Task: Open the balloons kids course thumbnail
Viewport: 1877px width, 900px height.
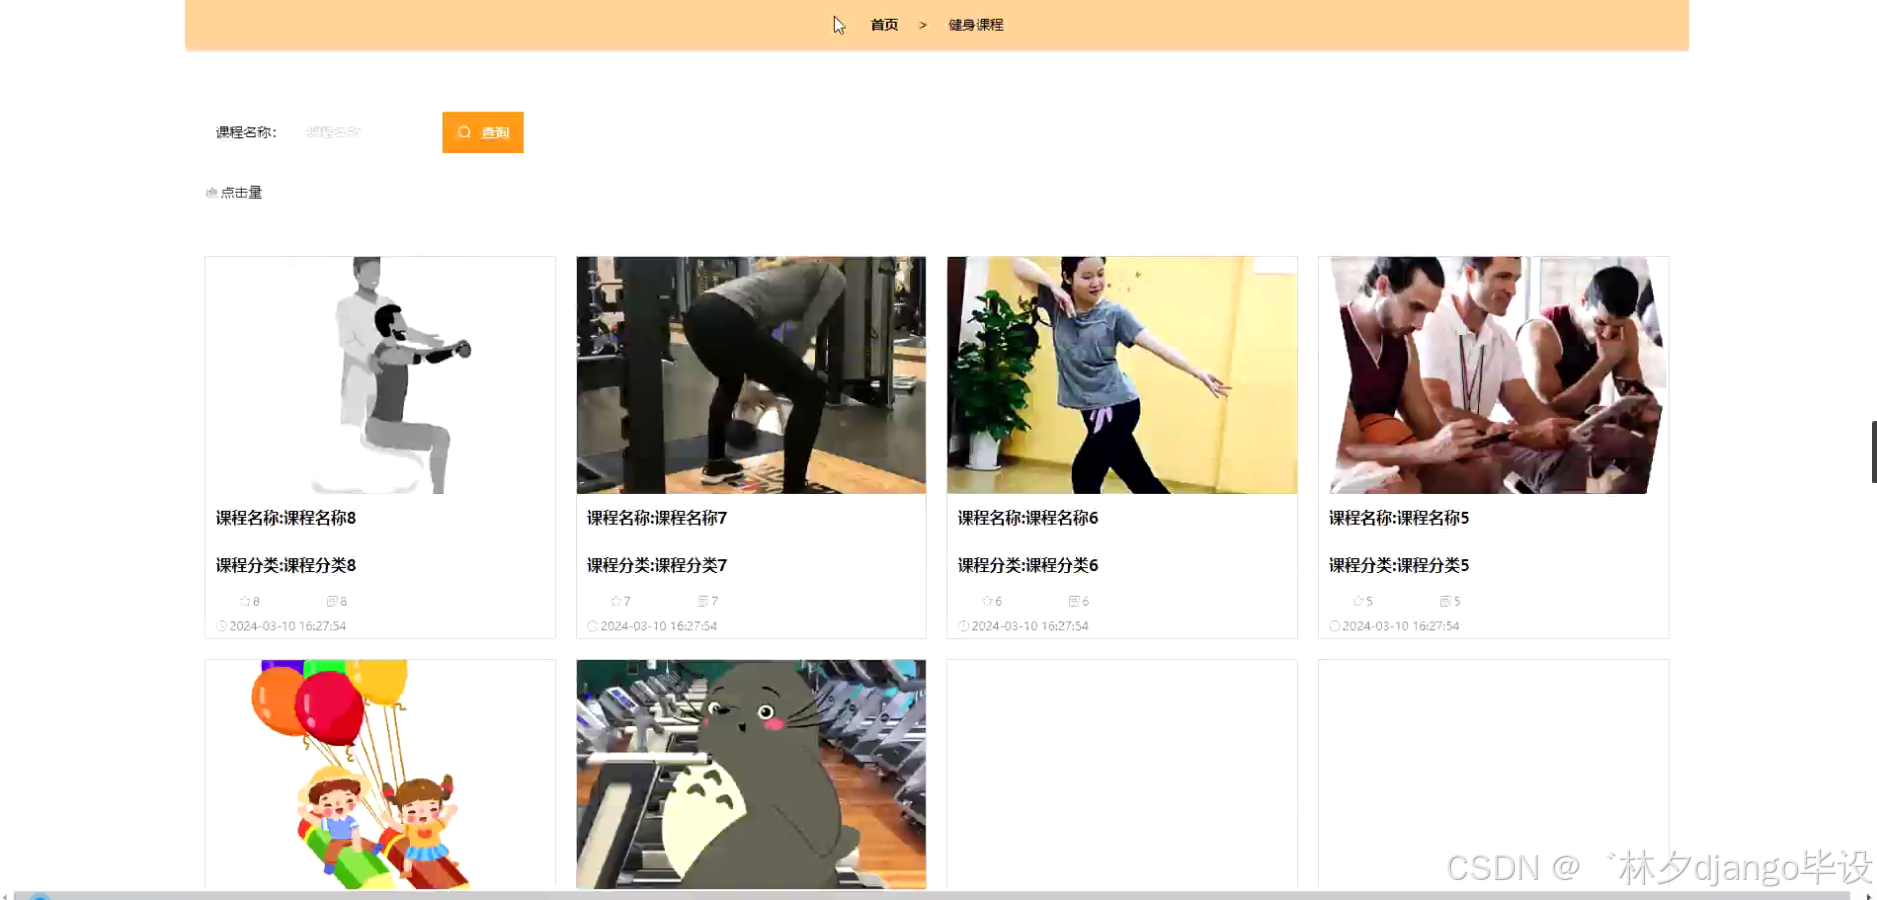Action: tap(379, 774)
